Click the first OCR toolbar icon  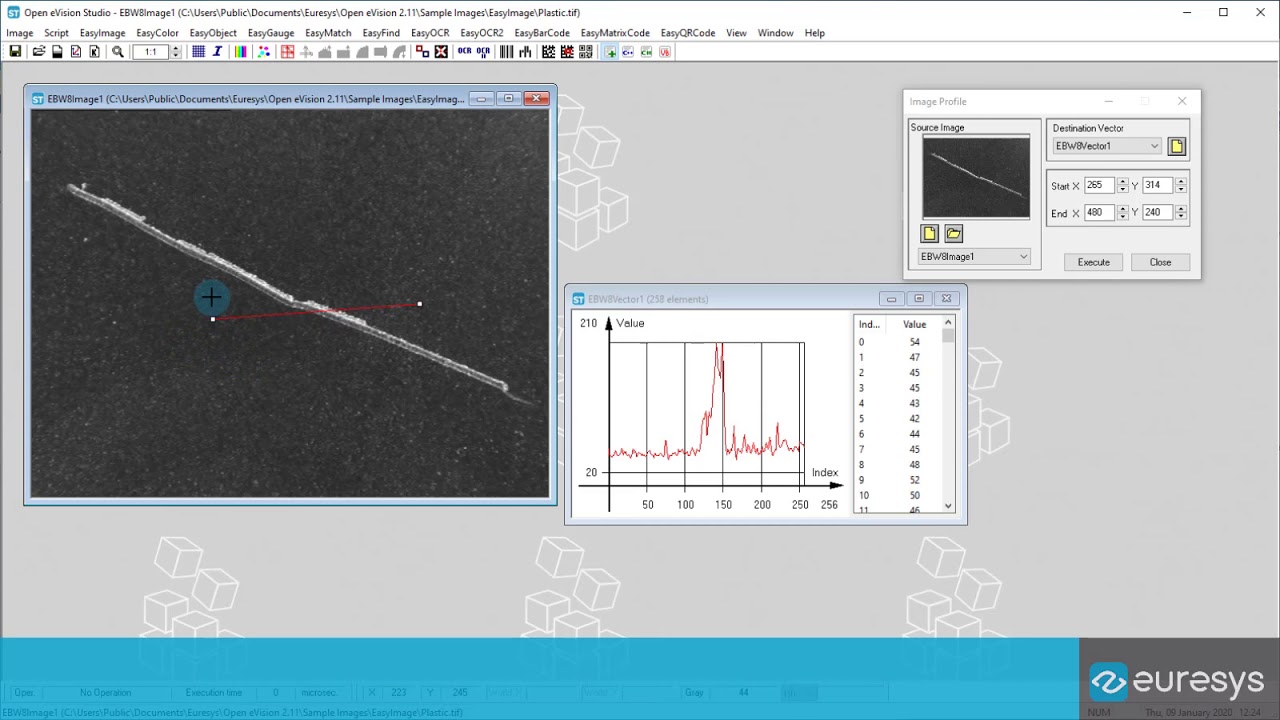465,51
